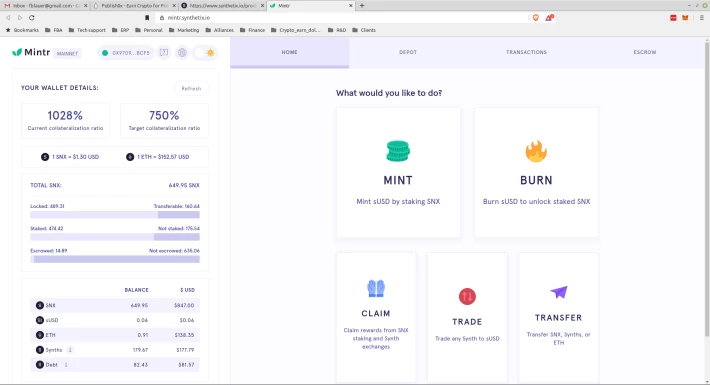
Task: Click the BURN flame icon
Action: point(536,151)
